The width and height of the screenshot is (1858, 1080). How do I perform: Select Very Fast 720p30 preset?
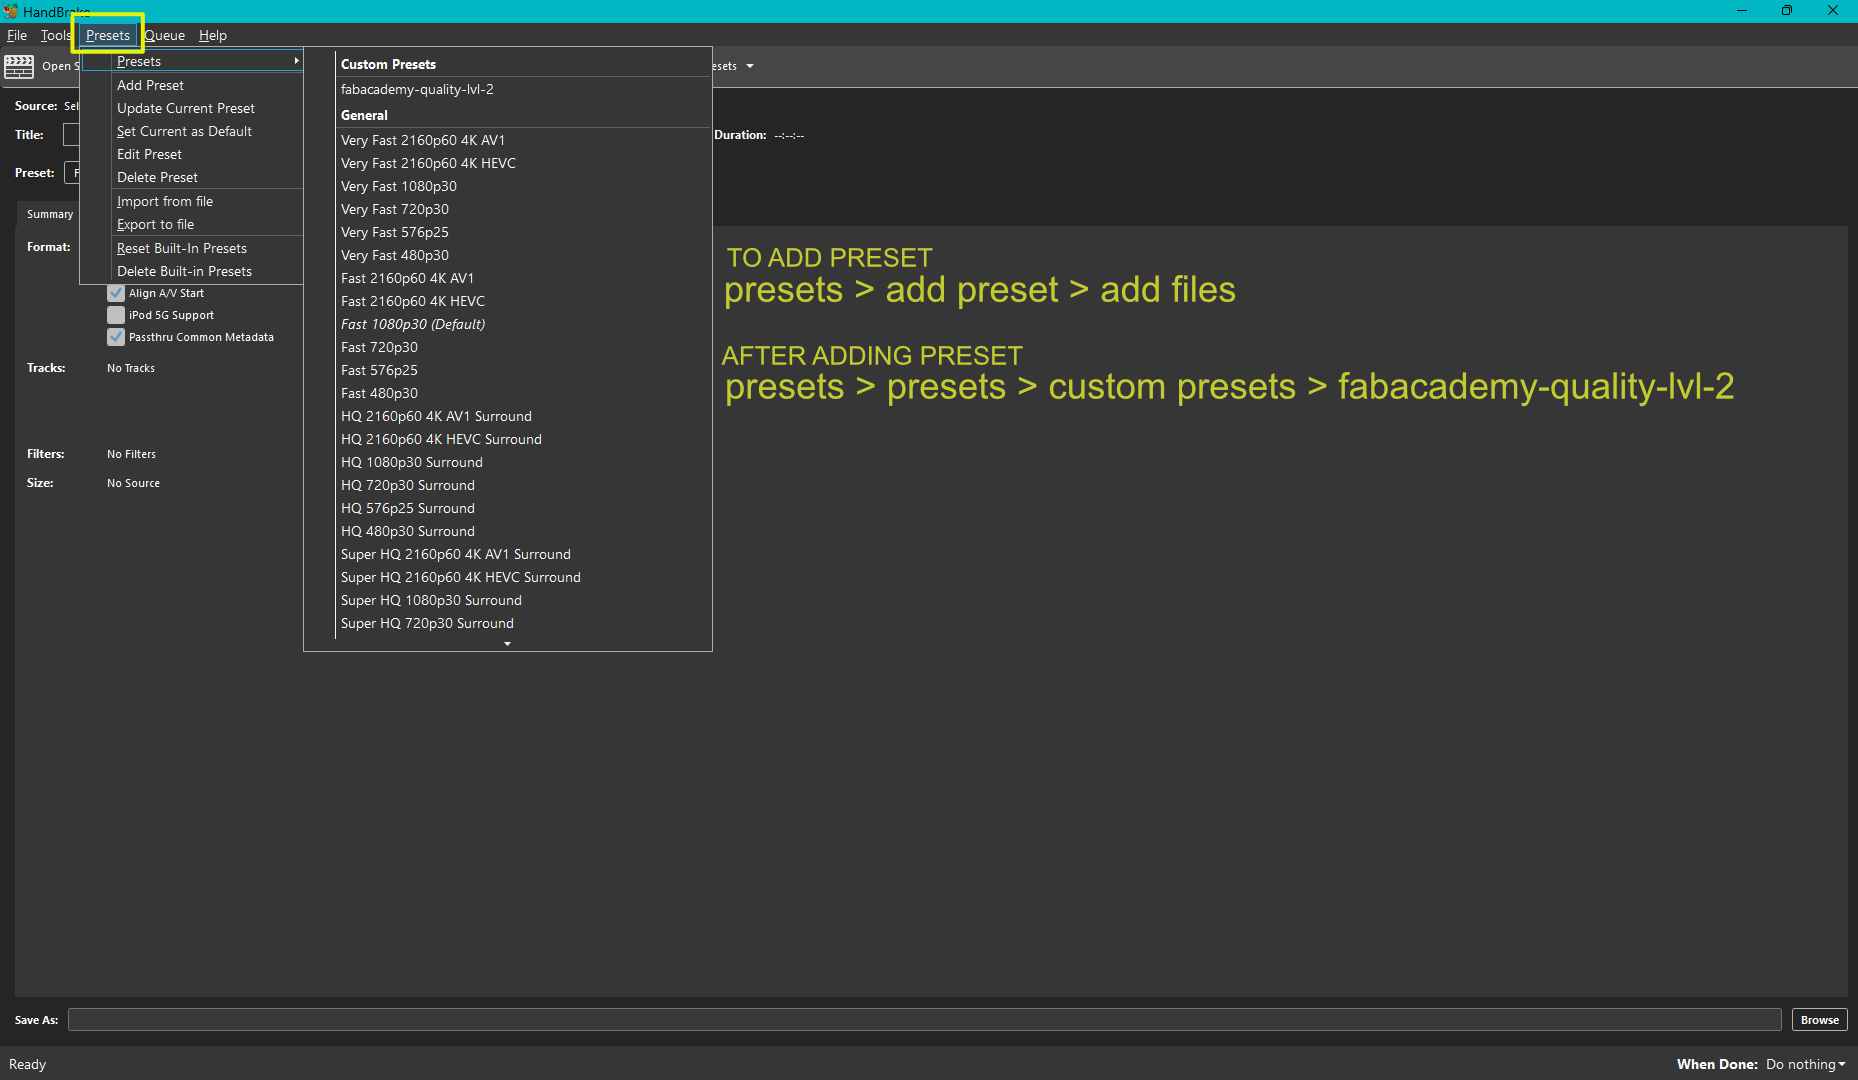pos(522,209)
